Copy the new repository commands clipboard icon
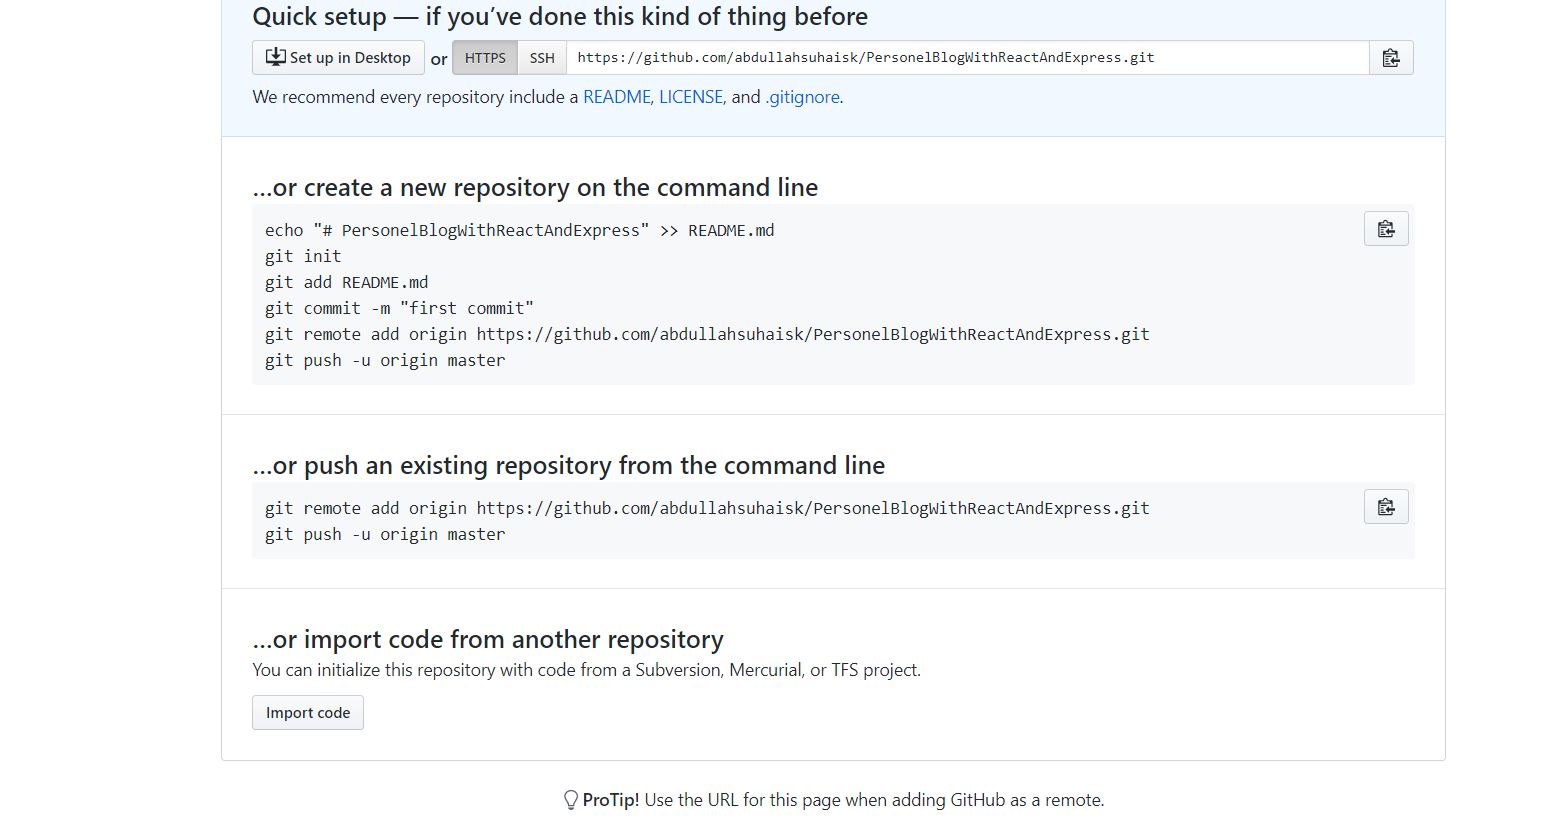This screenshot has width=1555, height=837. [1386, 229]
